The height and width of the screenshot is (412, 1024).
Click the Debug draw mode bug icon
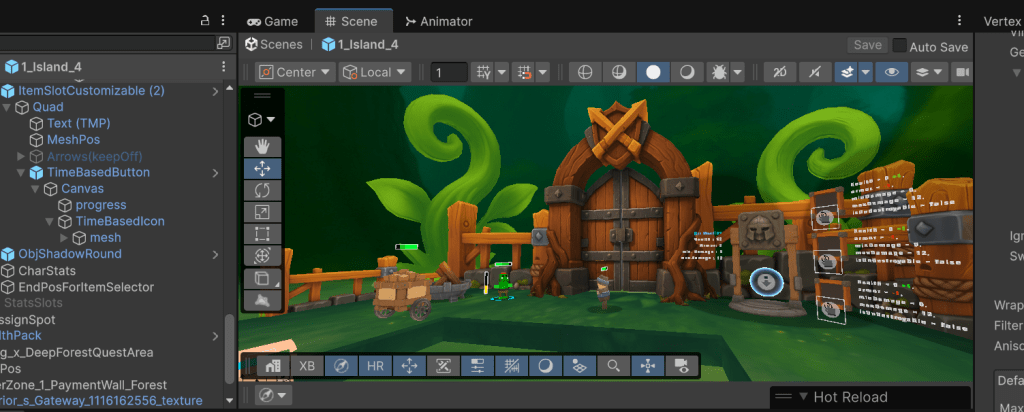point(719,72)
